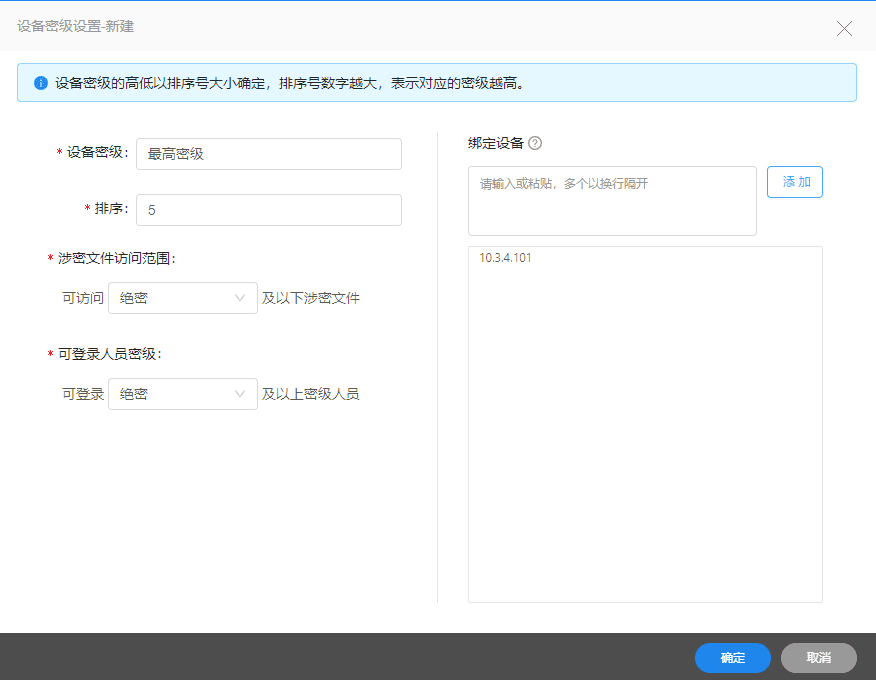Image resolution: width=876 pixels, height=680 pixels.
Task: Click the help icon beside 绑定设备
Action: click(x=535, y=144)
